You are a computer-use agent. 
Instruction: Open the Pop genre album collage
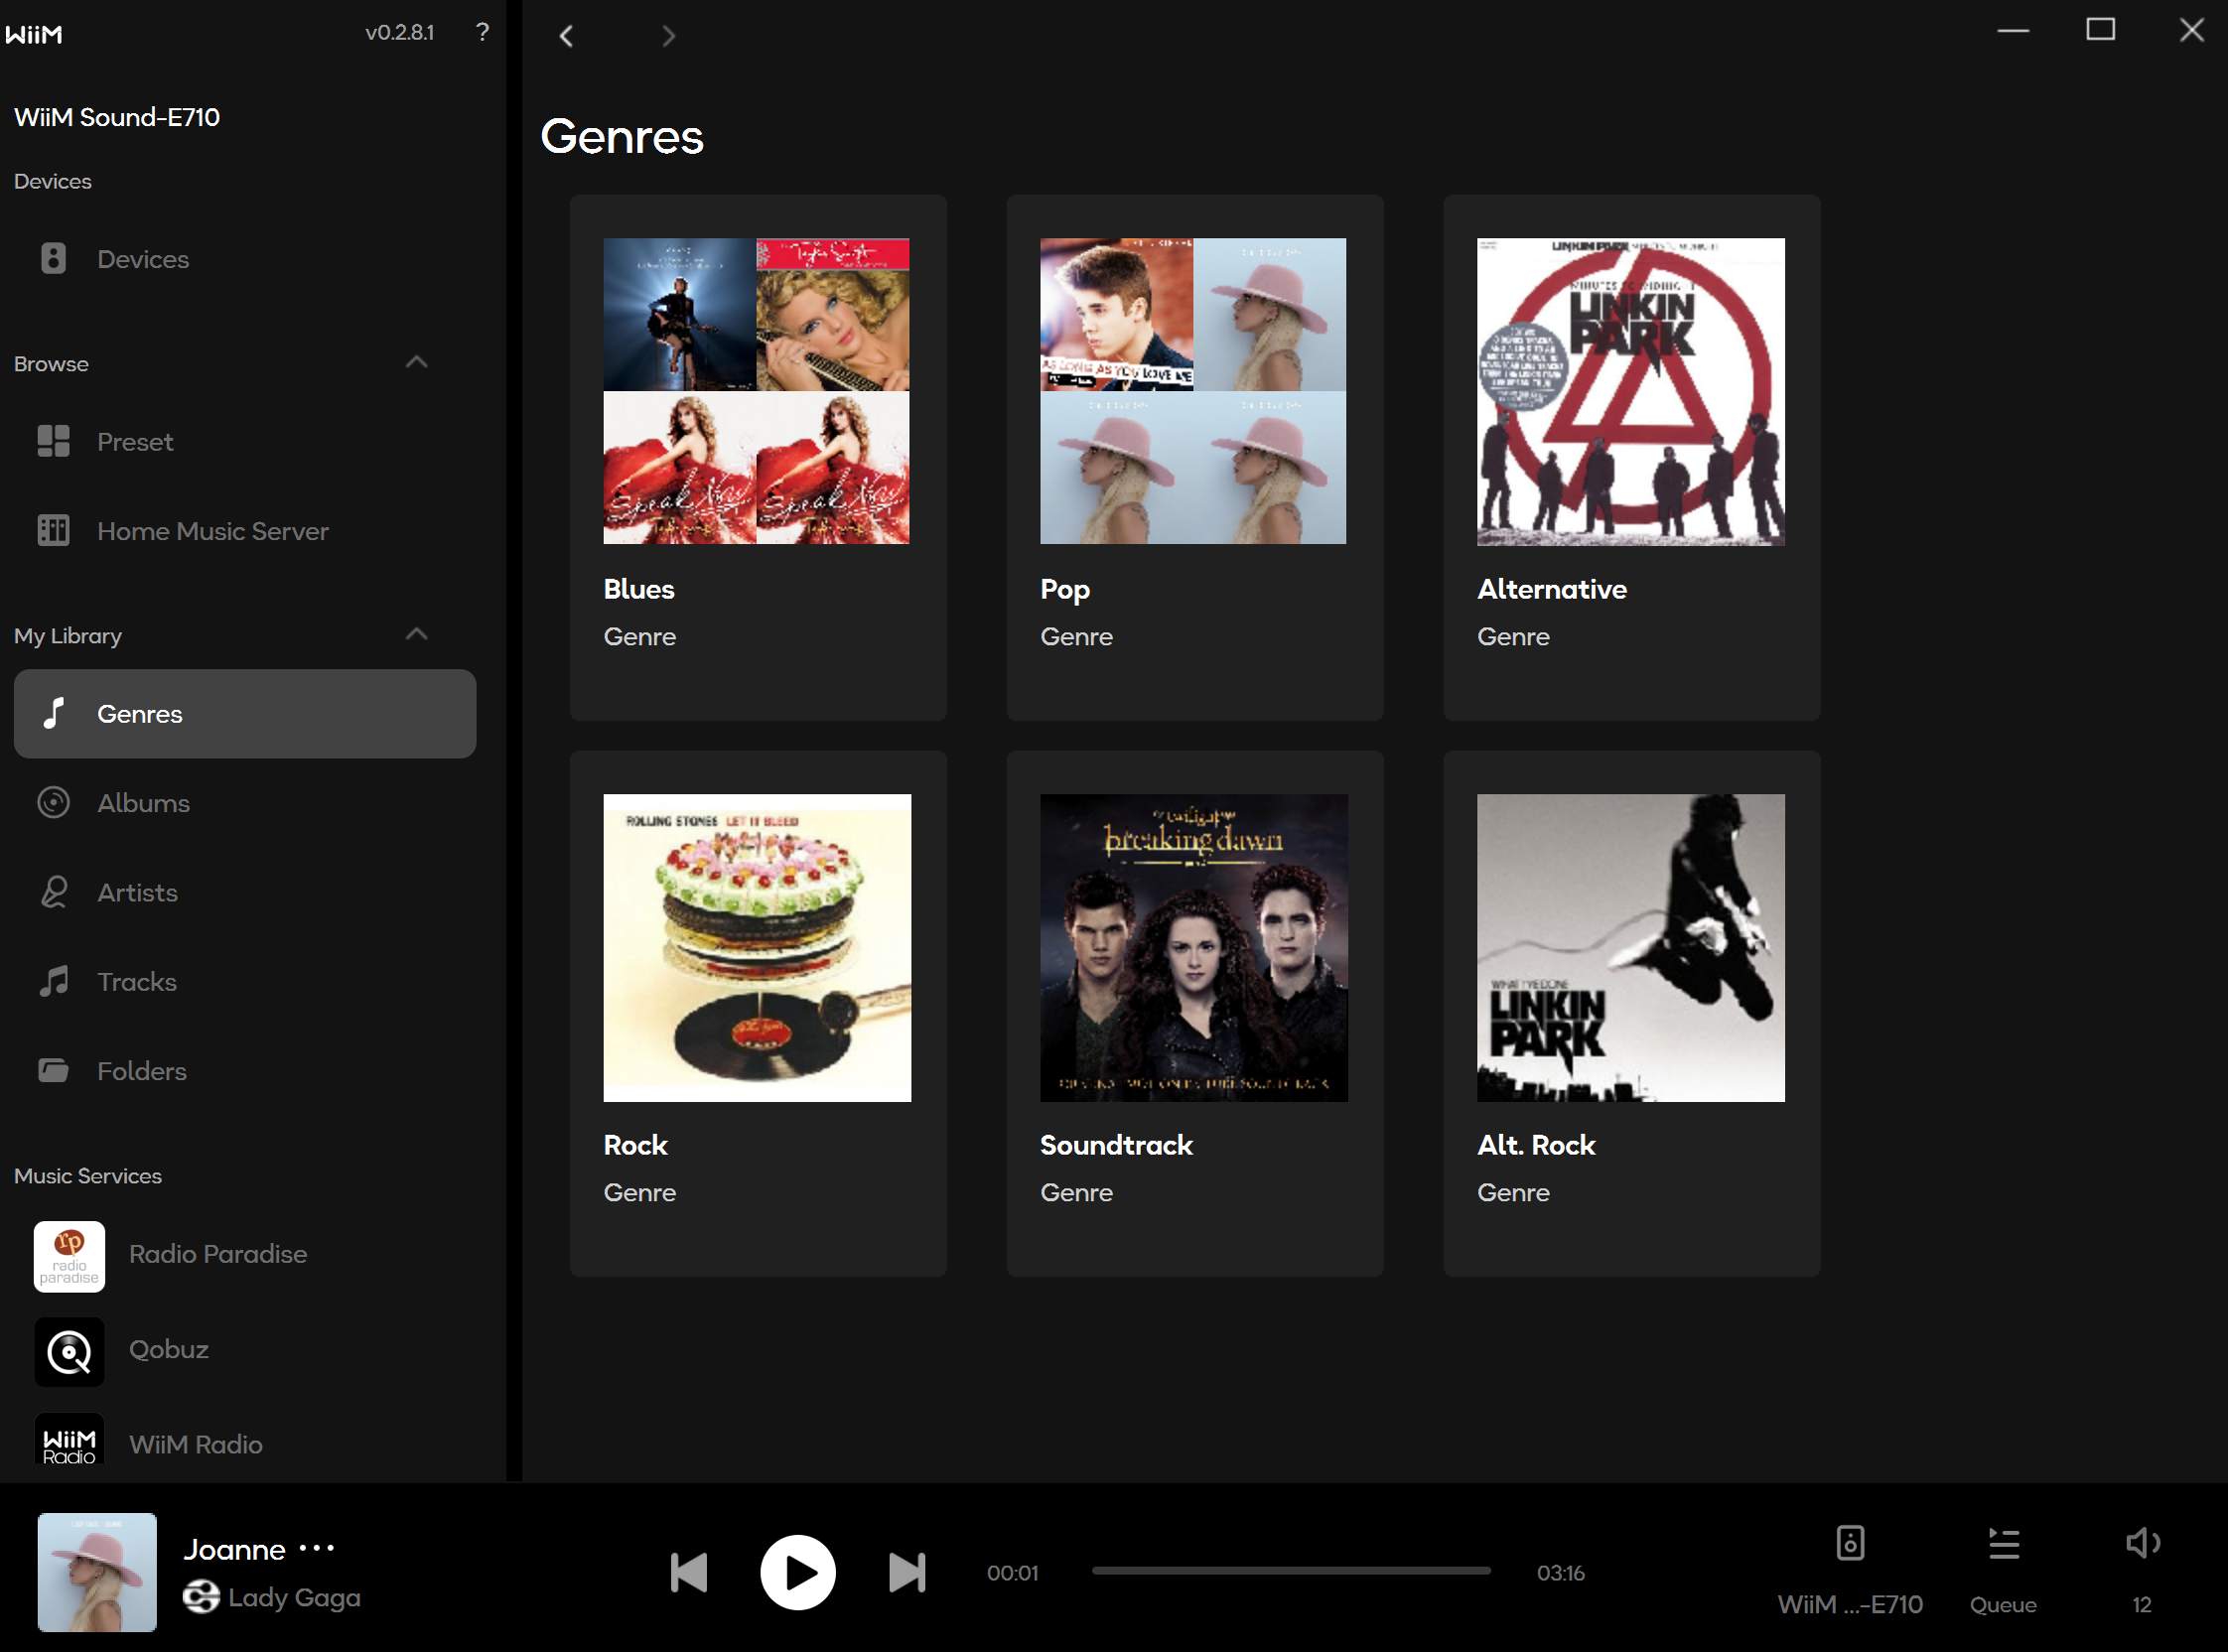pyautogui.click(x=1193, y=391)
